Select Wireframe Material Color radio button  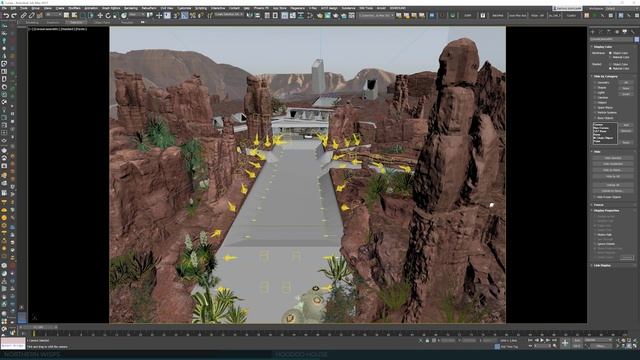610,58
